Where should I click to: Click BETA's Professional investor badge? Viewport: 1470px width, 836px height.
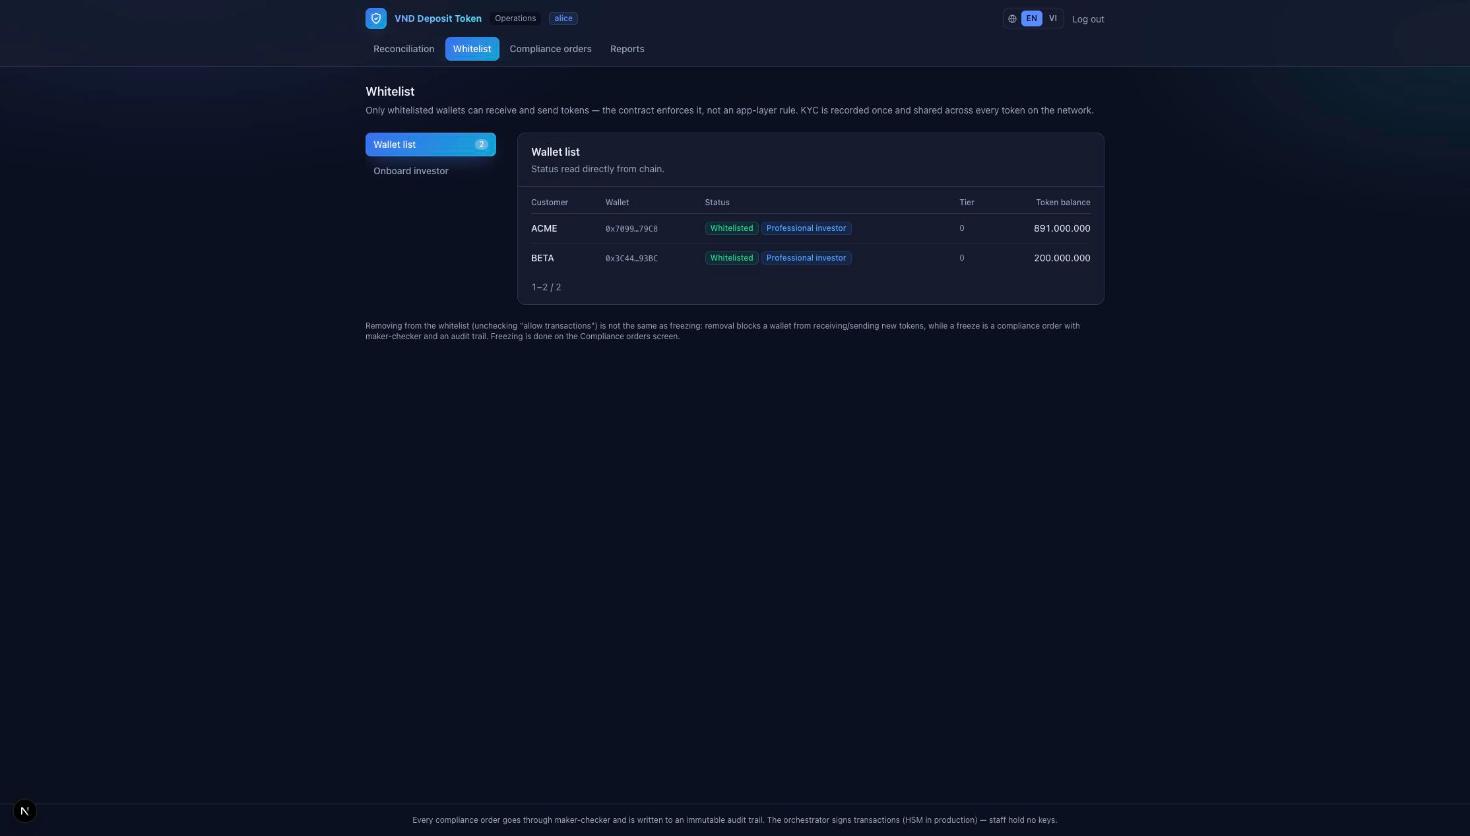[806, 258]
